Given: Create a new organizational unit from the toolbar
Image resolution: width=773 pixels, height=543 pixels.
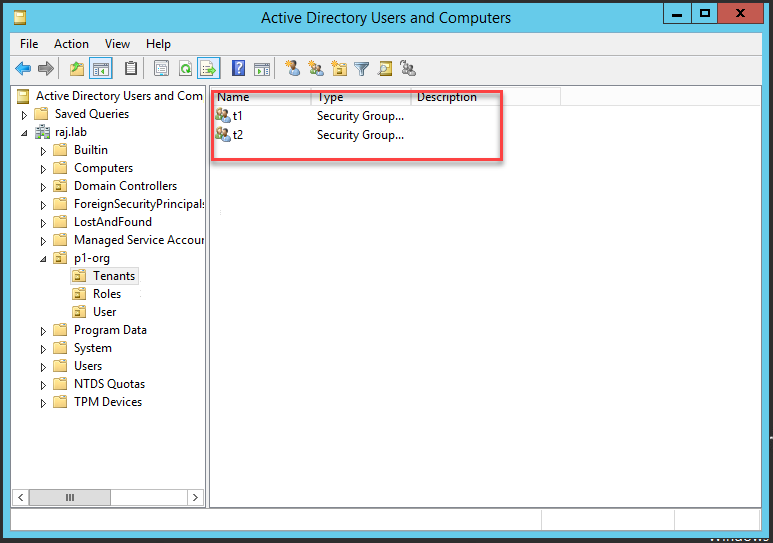Looking at the screenshot, I should click(x=339, y=68).
